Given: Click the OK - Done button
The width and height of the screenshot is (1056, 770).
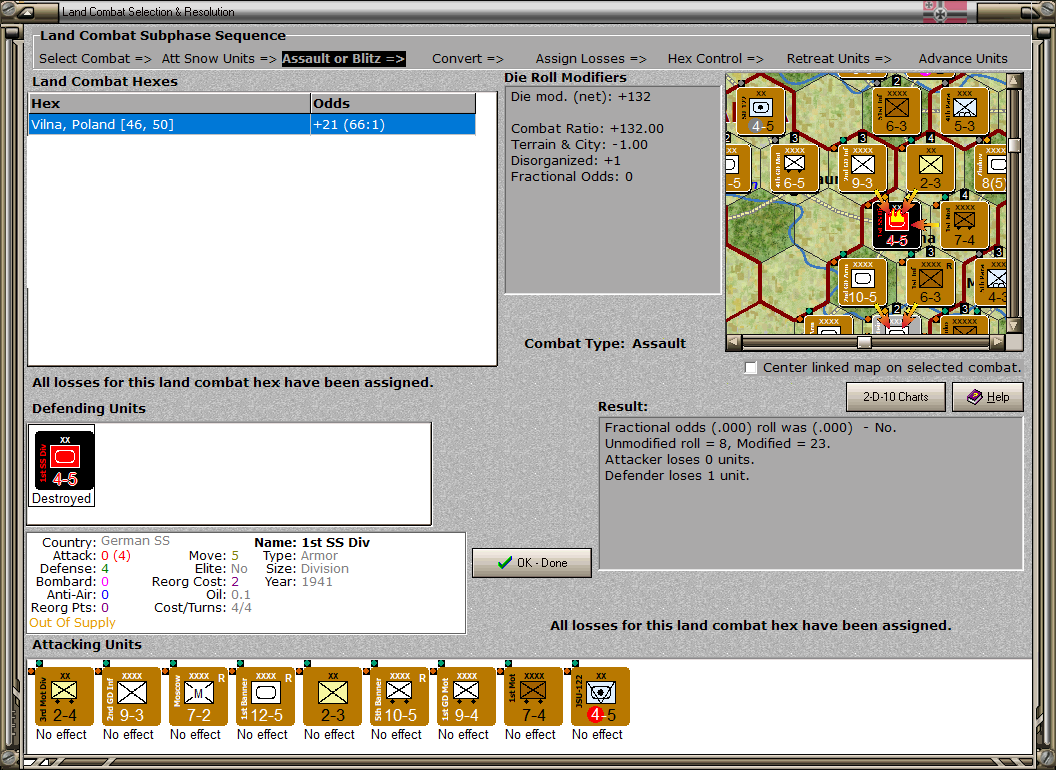Looking at the screenshot, I should point(532,563).
